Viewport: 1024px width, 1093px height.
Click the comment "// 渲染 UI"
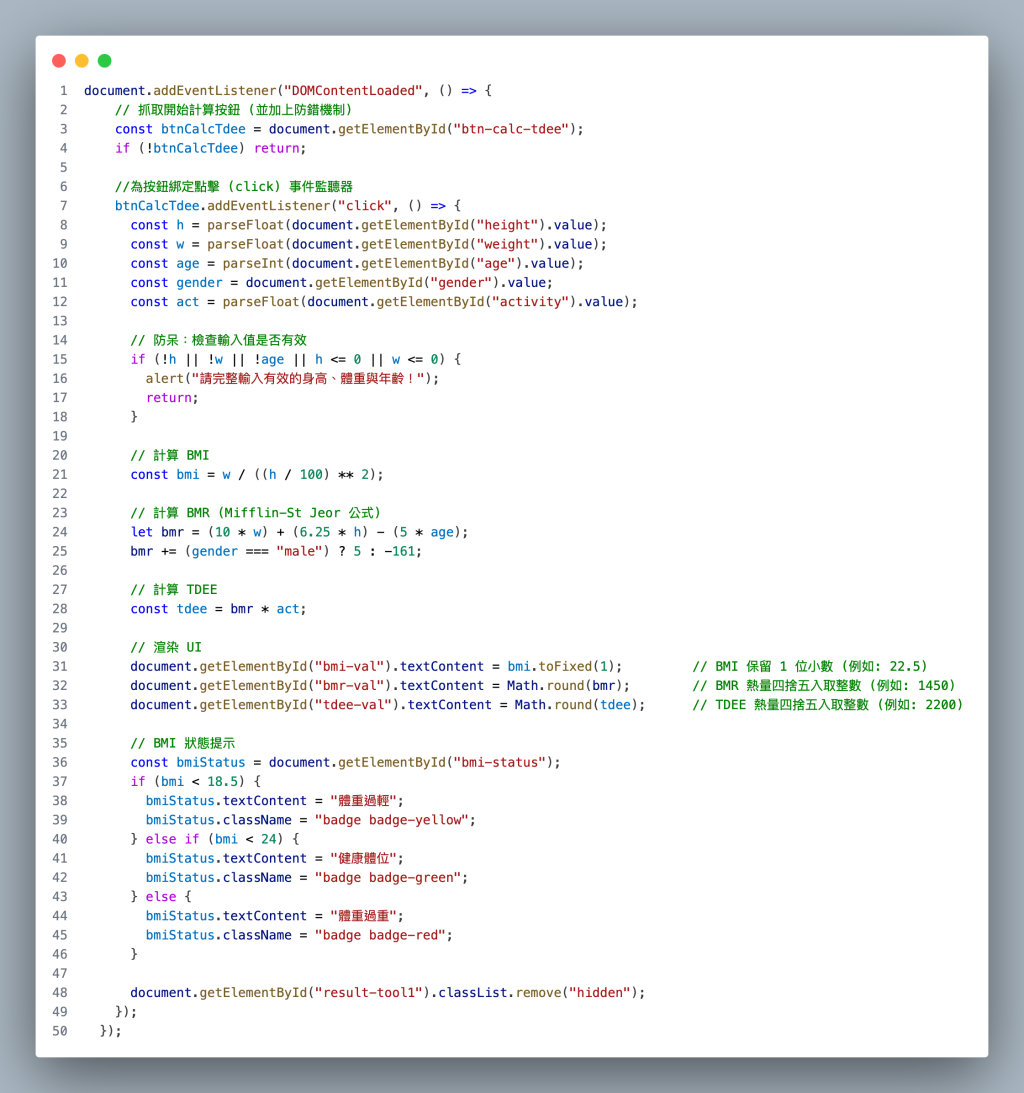click(166, 647)
